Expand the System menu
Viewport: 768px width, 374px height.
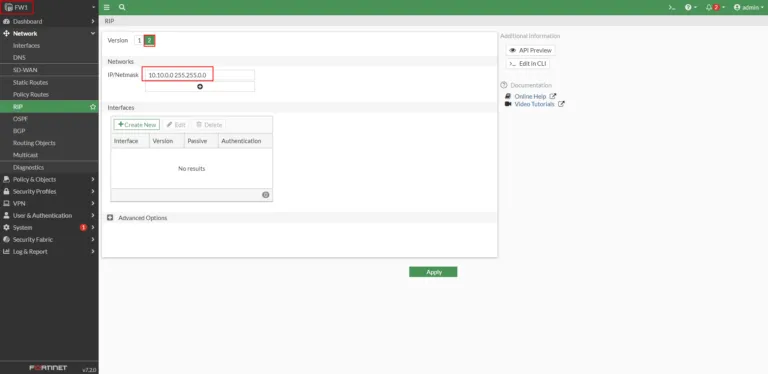[49, 228]
